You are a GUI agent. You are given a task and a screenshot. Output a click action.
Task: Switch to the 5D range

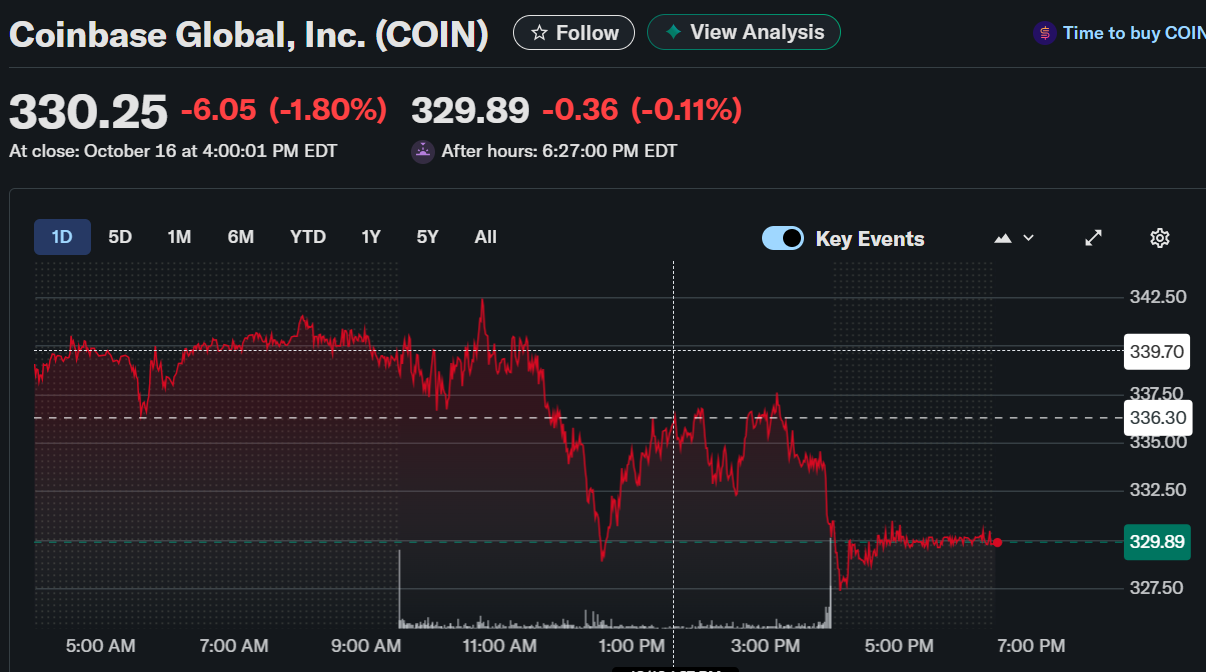click(120, 237)
